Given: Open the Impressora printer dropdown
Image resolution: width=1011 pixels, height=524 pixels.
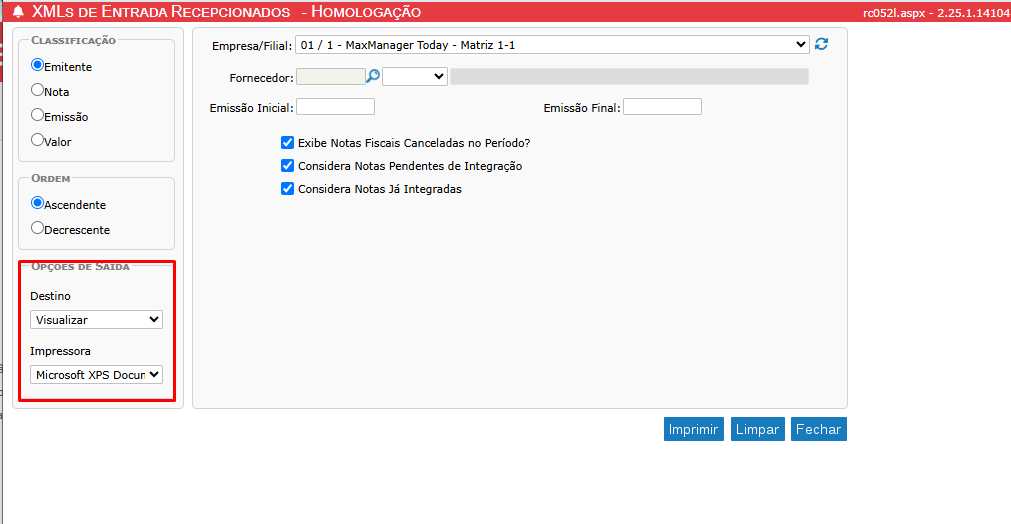Looking at the screenshot, I should coord(96,375).
